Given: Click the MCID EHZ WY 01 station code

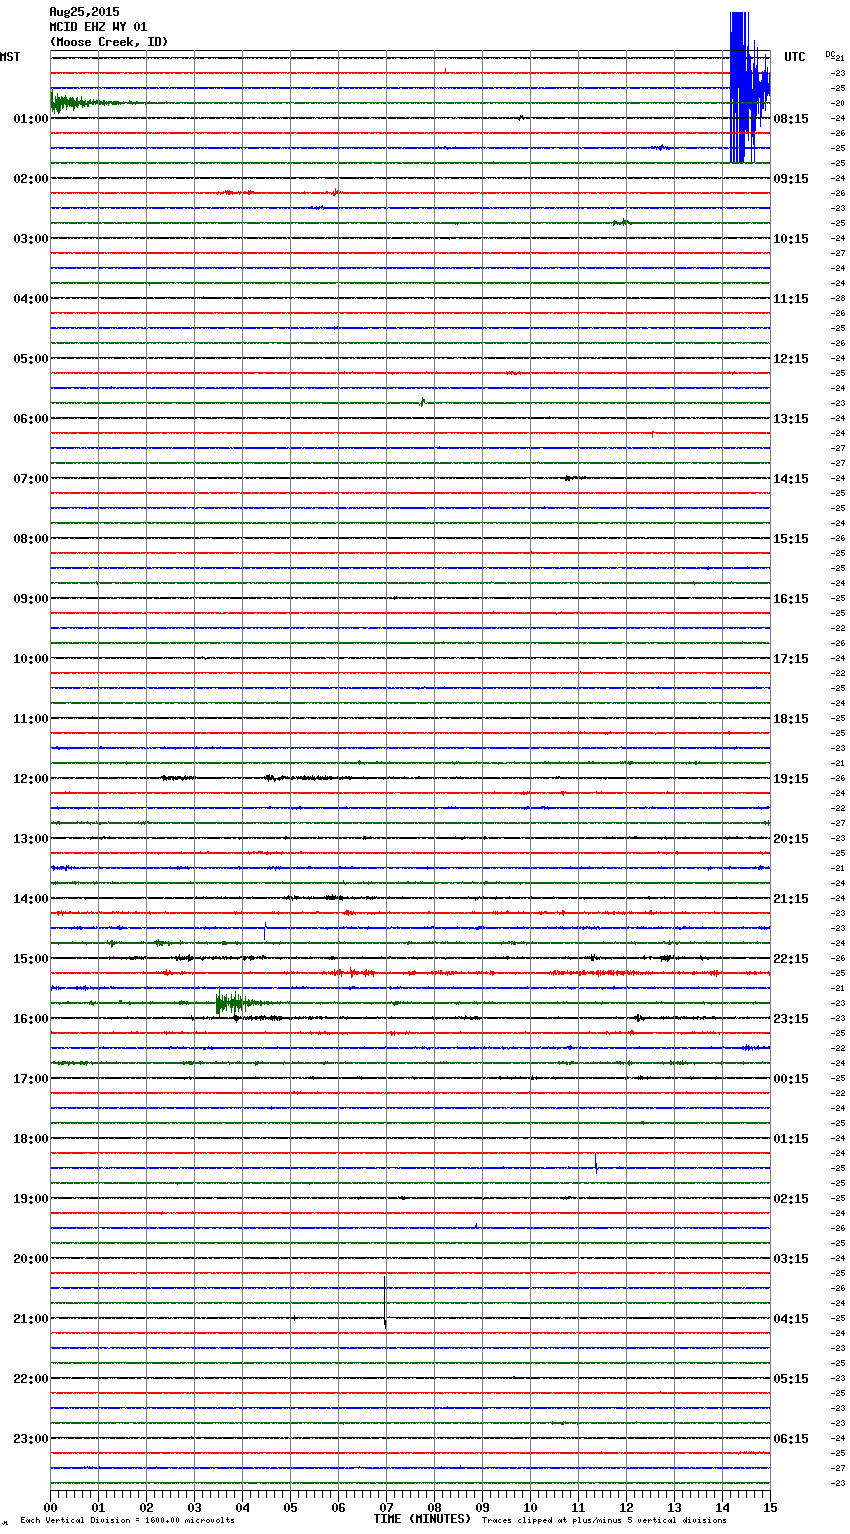Looking at the screenshot, I should (x=98, y=27).
